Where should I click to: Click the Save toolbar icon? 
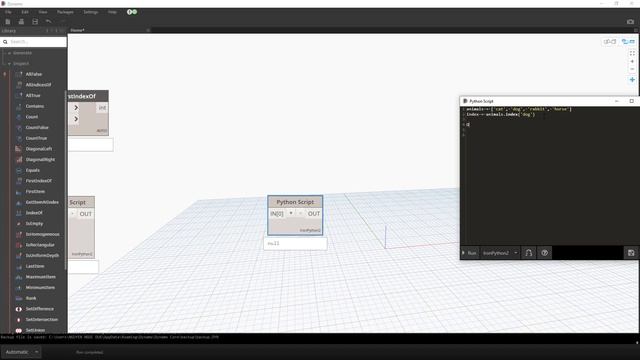(35, 22)
